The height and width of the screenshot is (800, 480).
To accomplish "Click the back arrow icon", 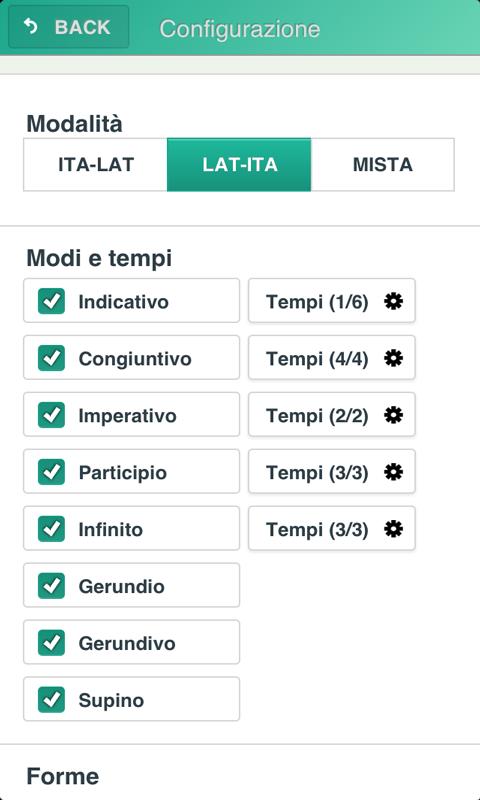I will tap(31, 26).
